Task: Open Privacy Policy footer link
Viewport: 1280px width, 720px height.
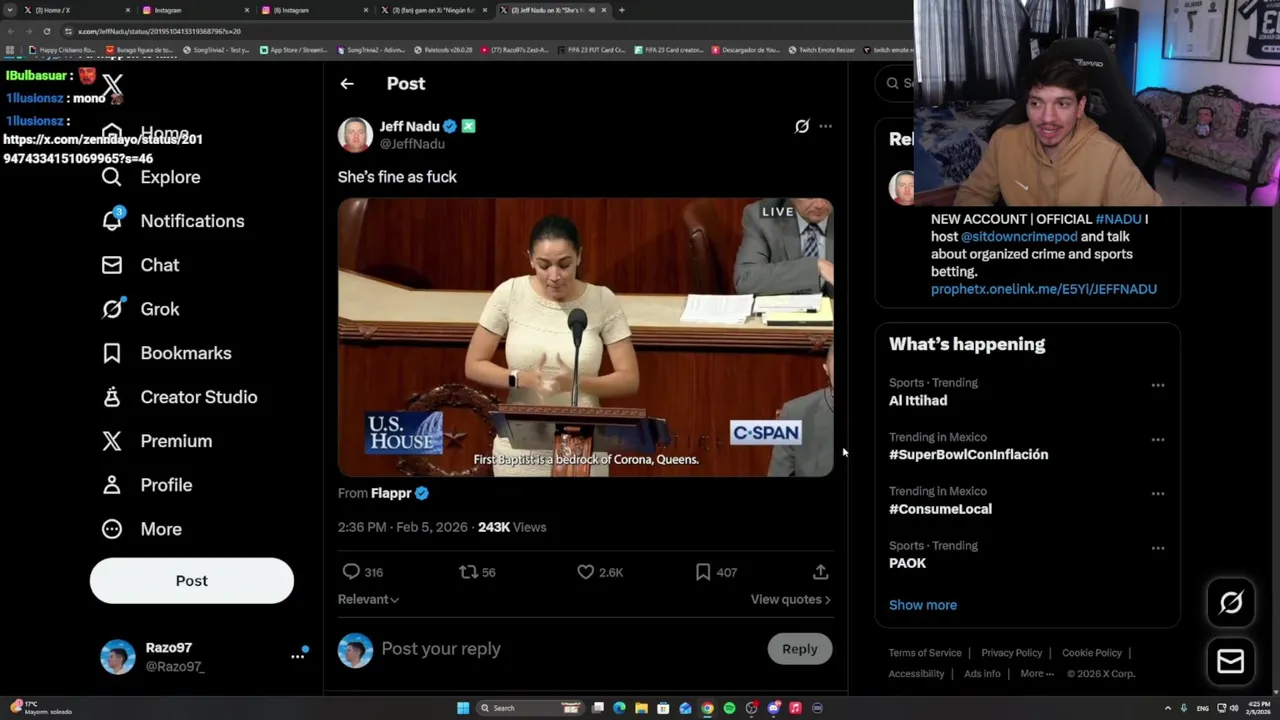Action: coord(1012,653)
